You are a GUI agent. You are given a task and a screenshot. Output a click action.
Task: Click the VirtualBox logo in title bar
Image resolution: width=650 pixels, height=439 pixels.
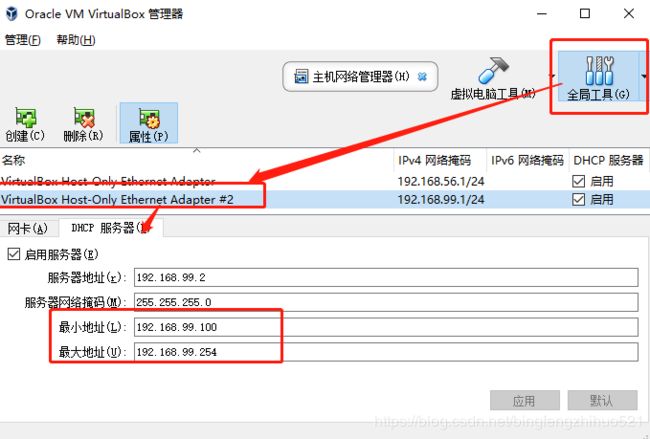[12, 14]
